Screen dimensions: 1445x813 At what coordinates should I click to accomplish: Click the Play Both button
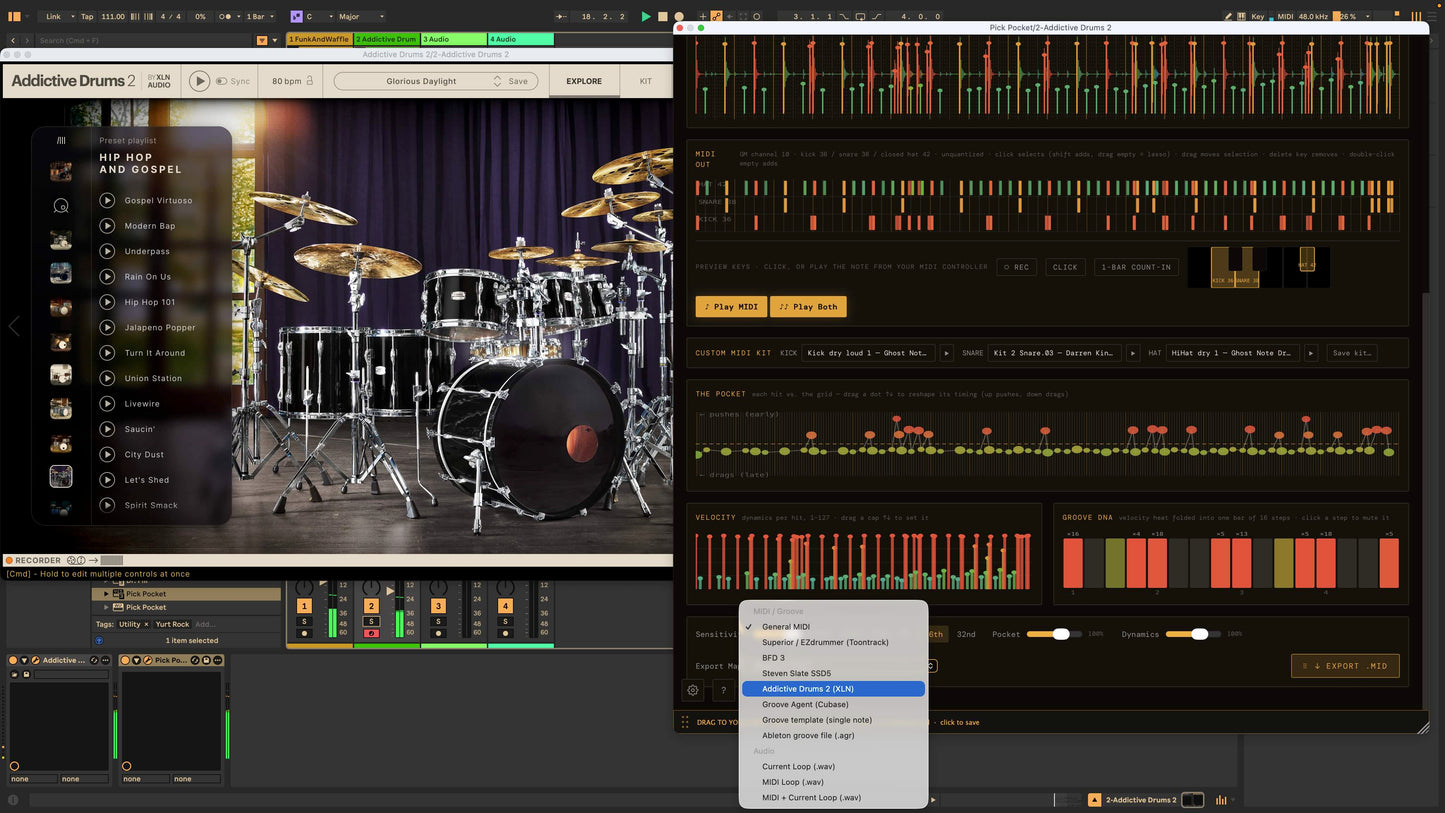(x=808, y=307)
